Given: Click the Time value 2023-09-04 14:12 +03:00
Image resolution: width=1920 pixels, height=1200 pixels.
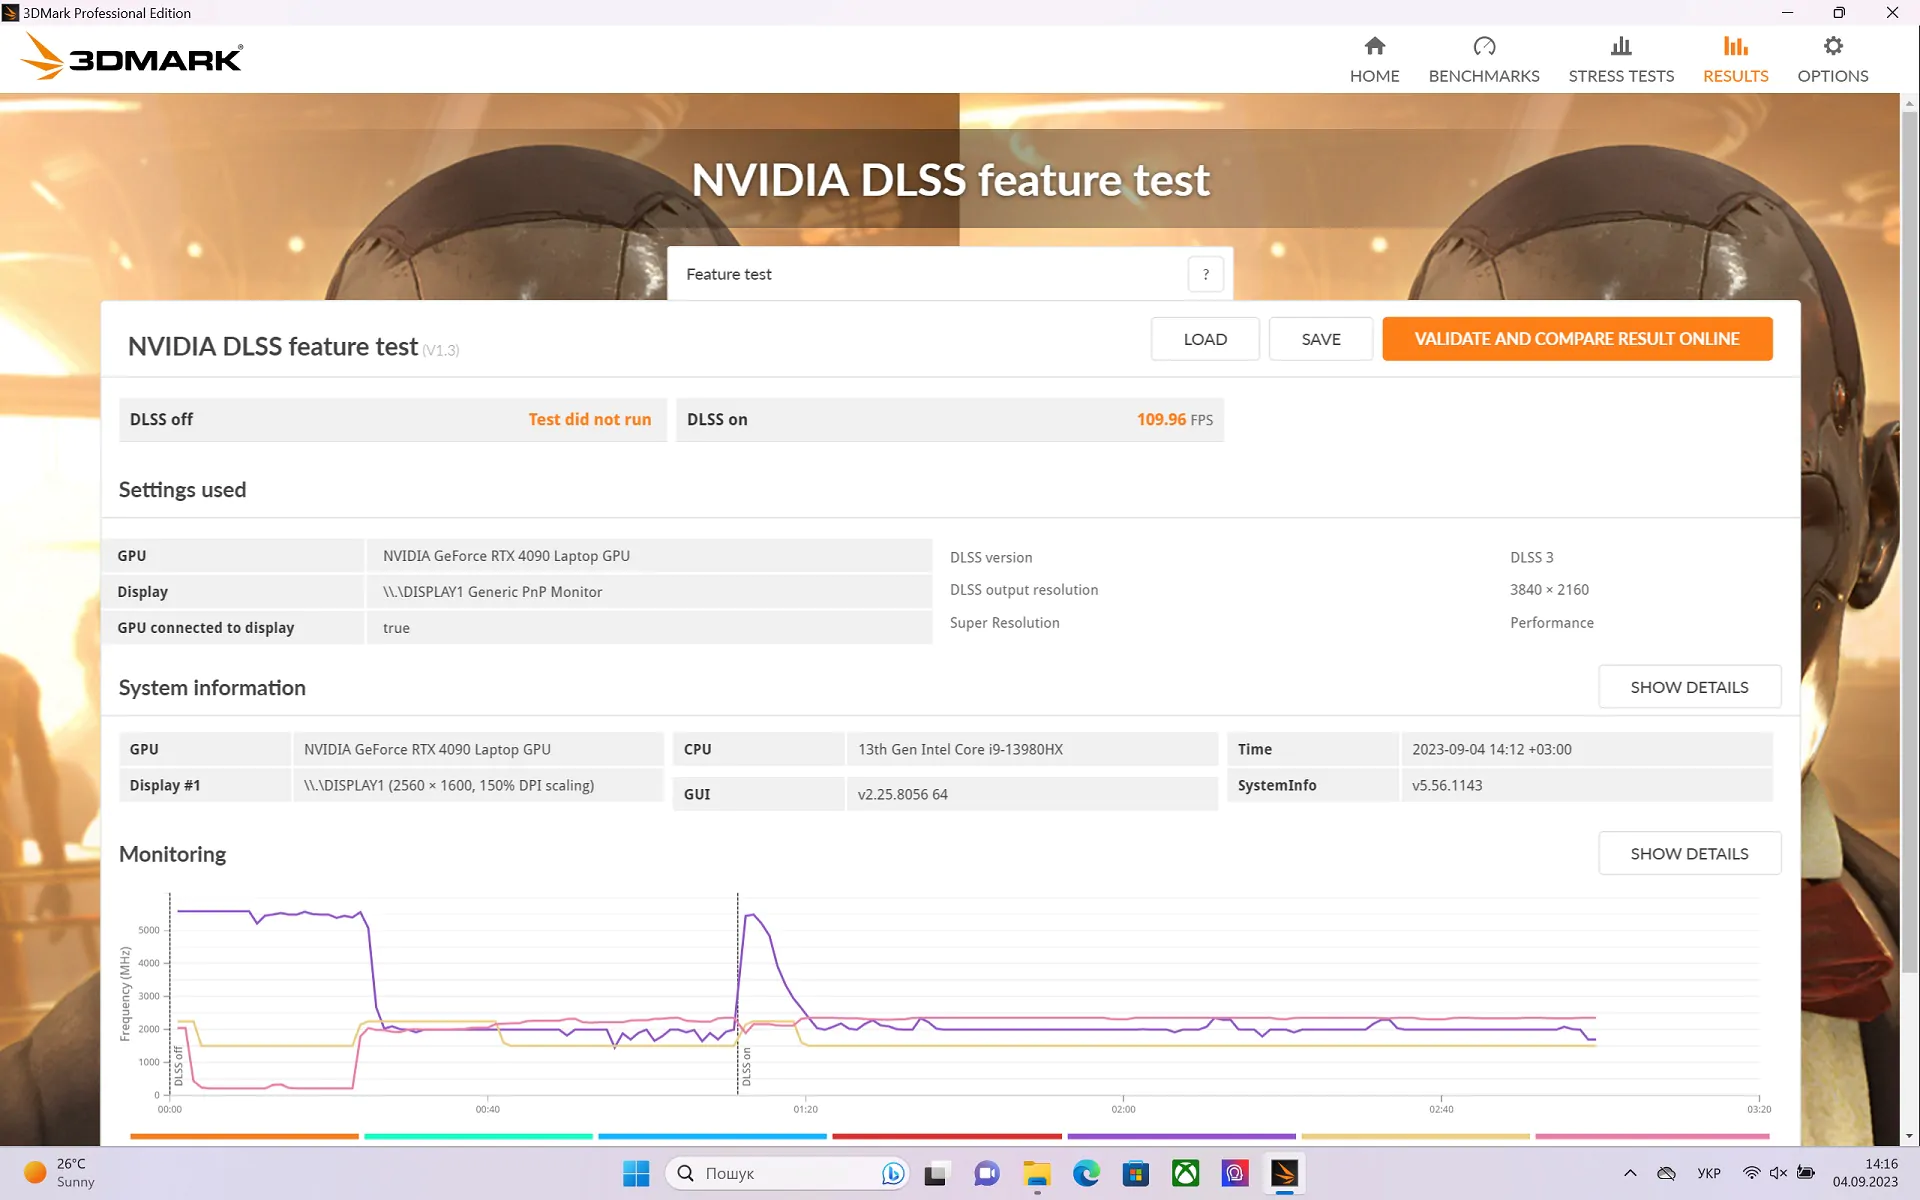Looking at the screenshot, I should 1491,749.
